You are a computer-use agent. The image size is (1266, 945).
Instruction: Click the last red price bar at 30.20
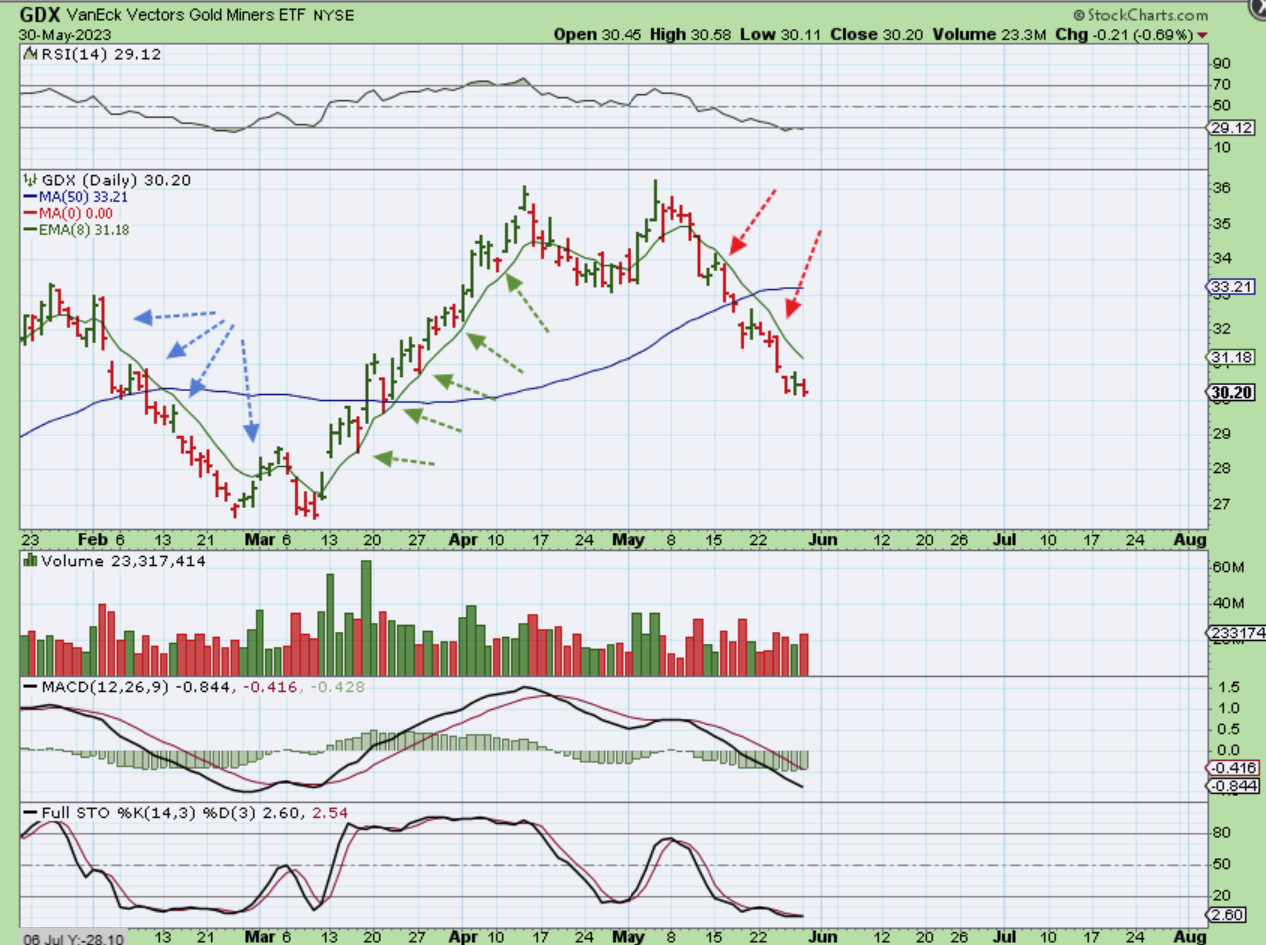[x=805, y=389]
